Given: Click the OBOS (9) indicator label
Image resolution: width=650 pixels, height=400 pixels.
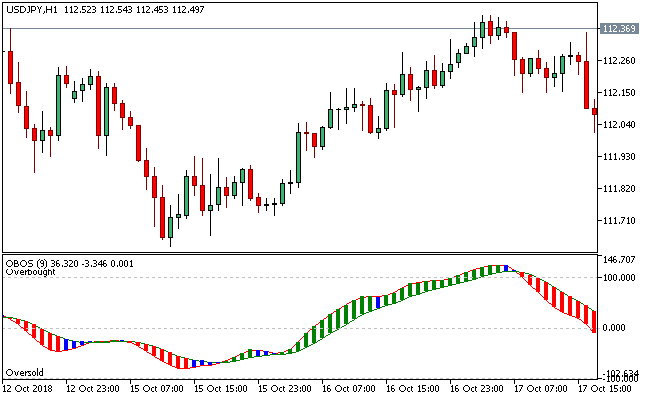Looking at the screenshot, I should [x=25, y=261].
